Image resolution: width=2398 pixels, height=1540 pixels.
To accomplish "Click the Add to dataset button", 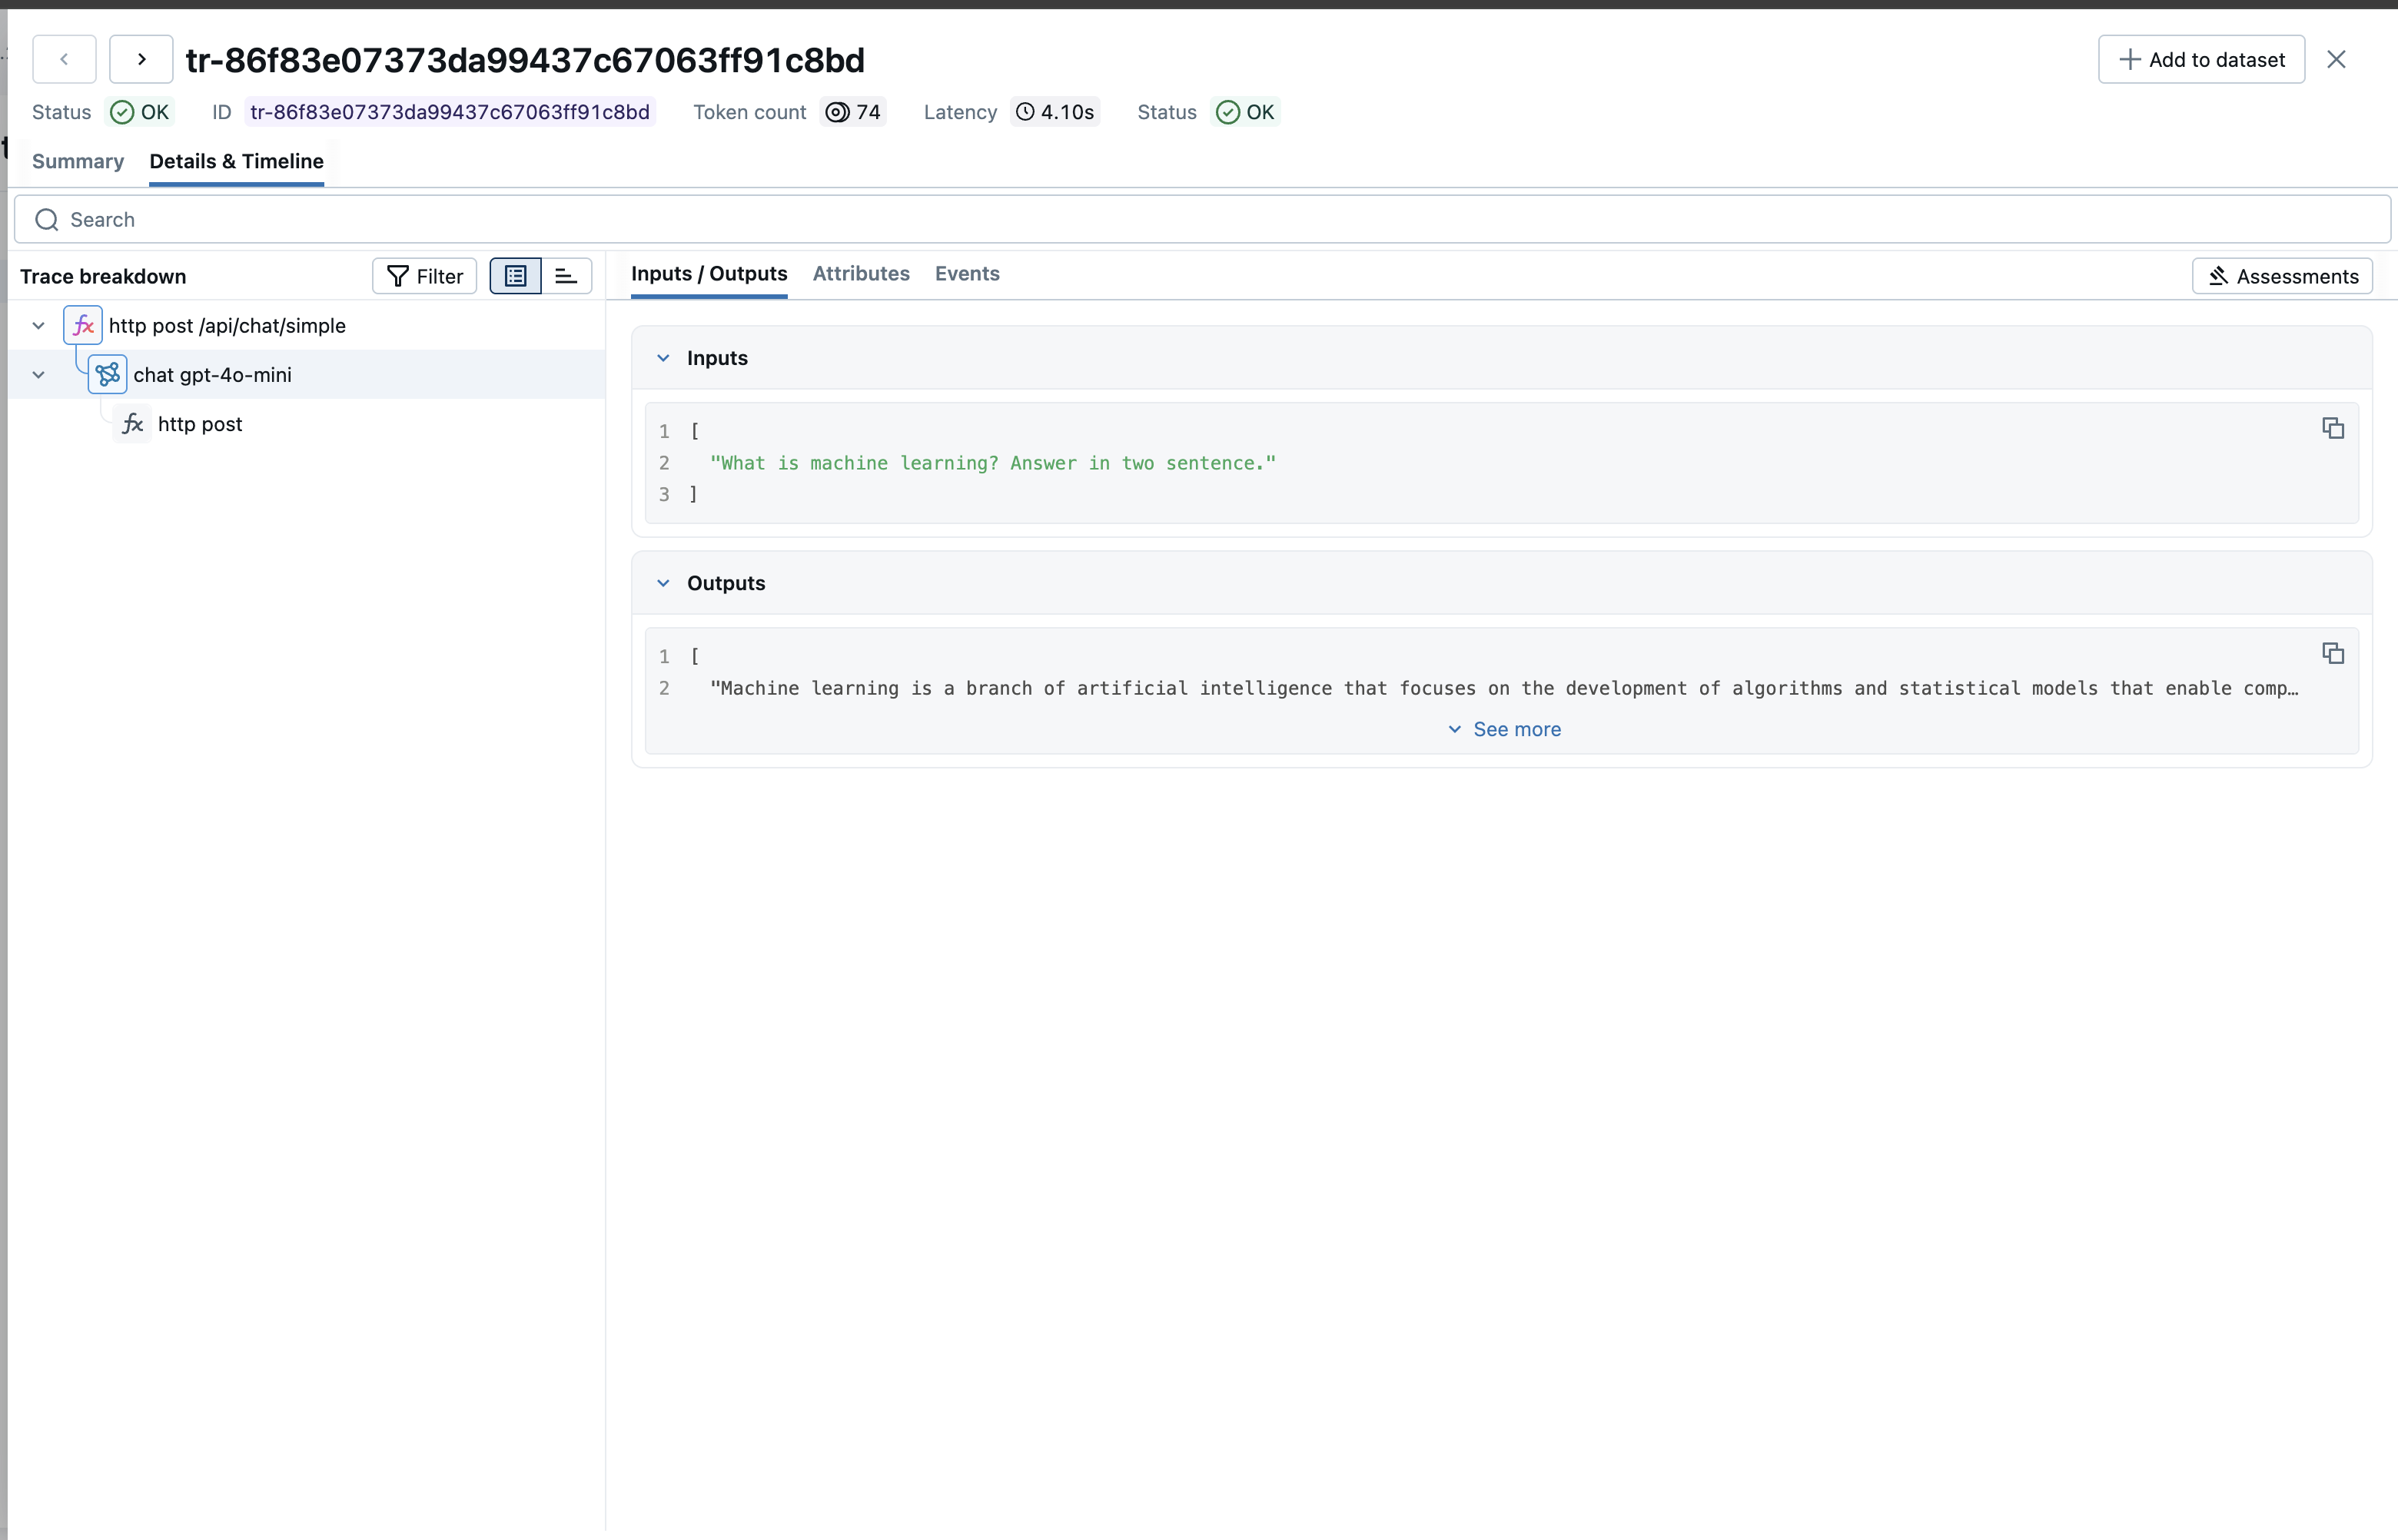I will (x=2202, y=59).
